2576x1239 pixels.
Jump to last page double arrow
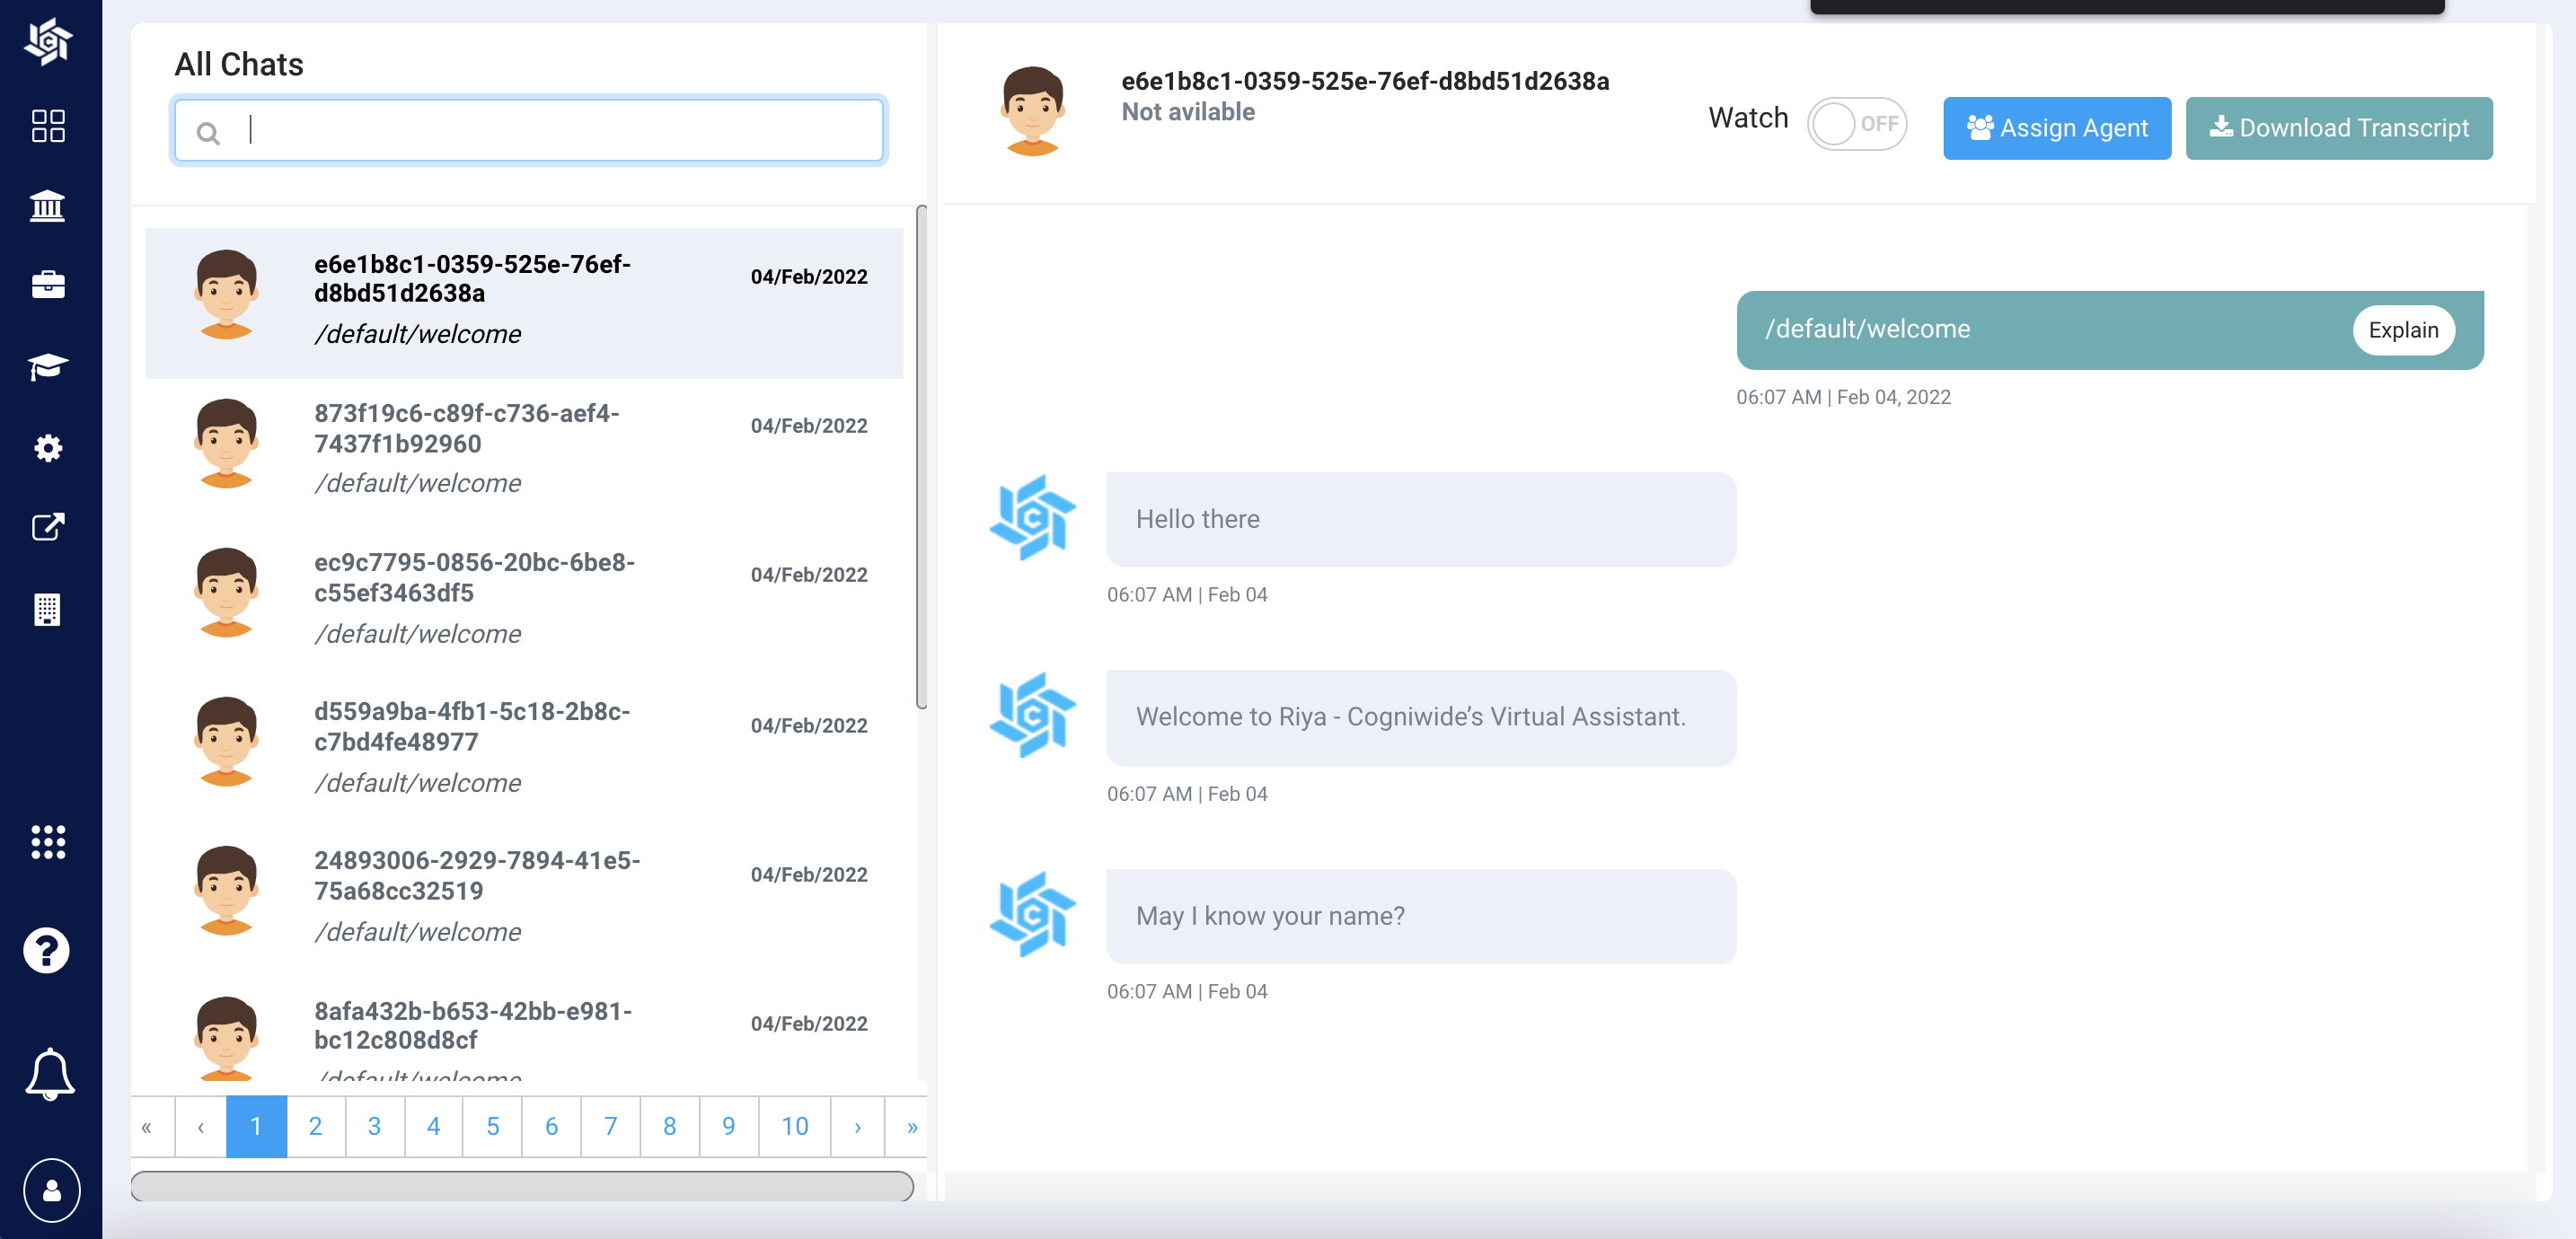[x=911, y=1127]
